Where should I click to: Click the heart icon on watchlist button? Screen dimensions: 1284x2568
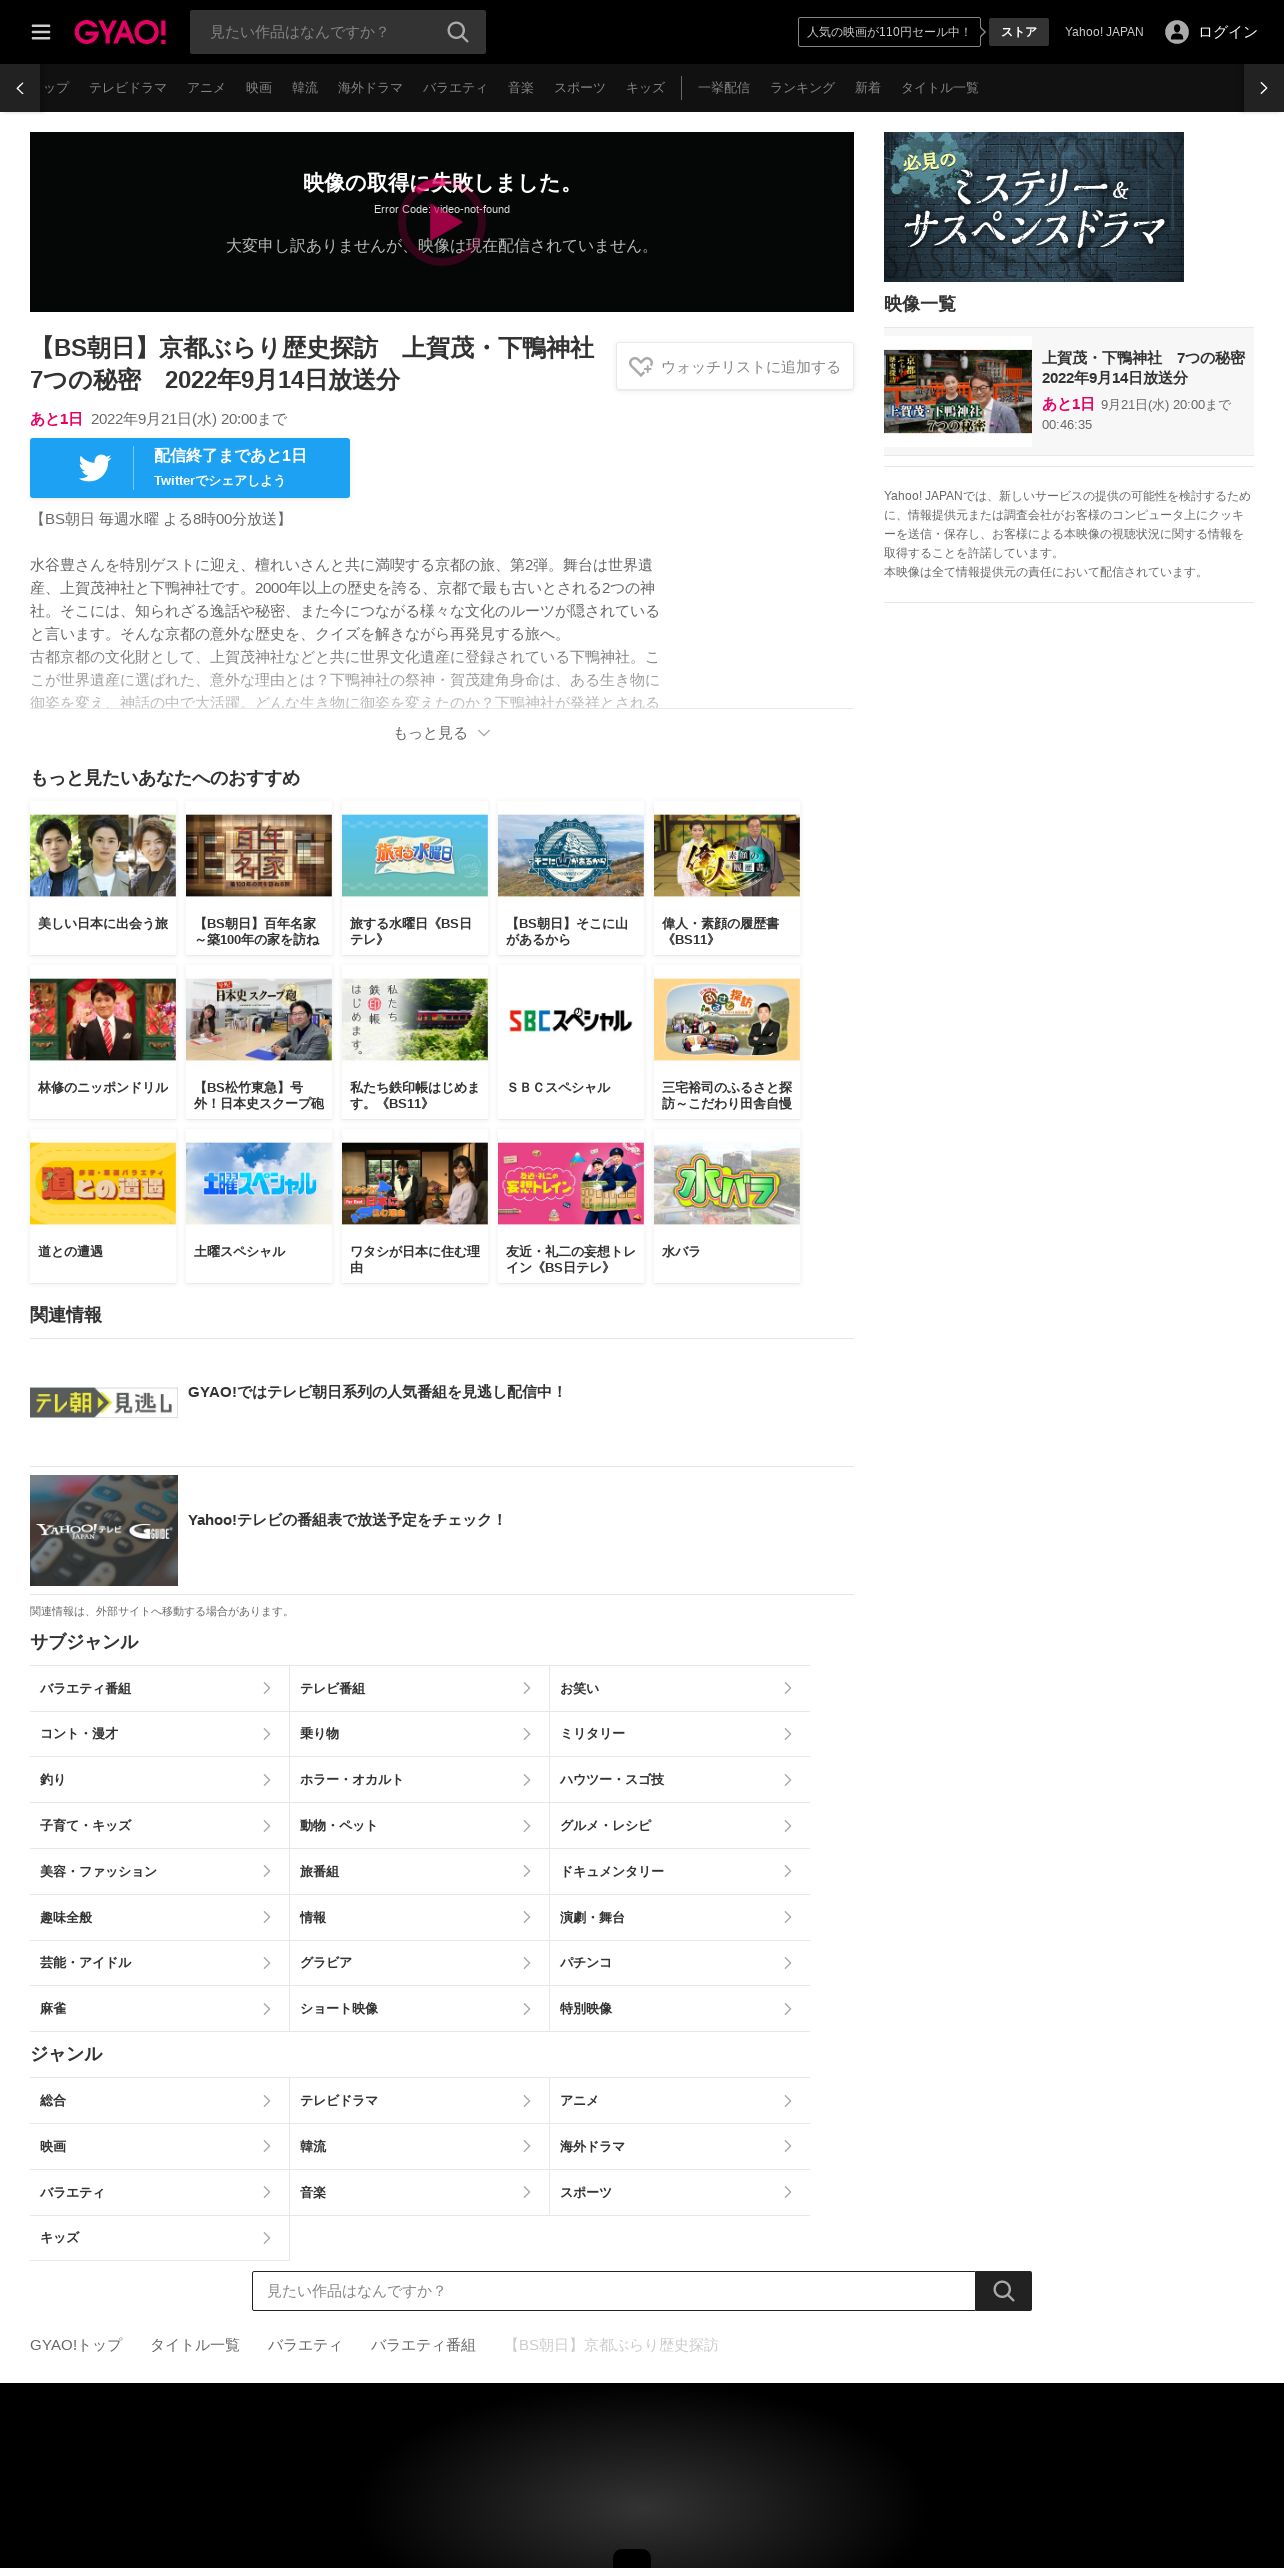(x=641, y=367)
